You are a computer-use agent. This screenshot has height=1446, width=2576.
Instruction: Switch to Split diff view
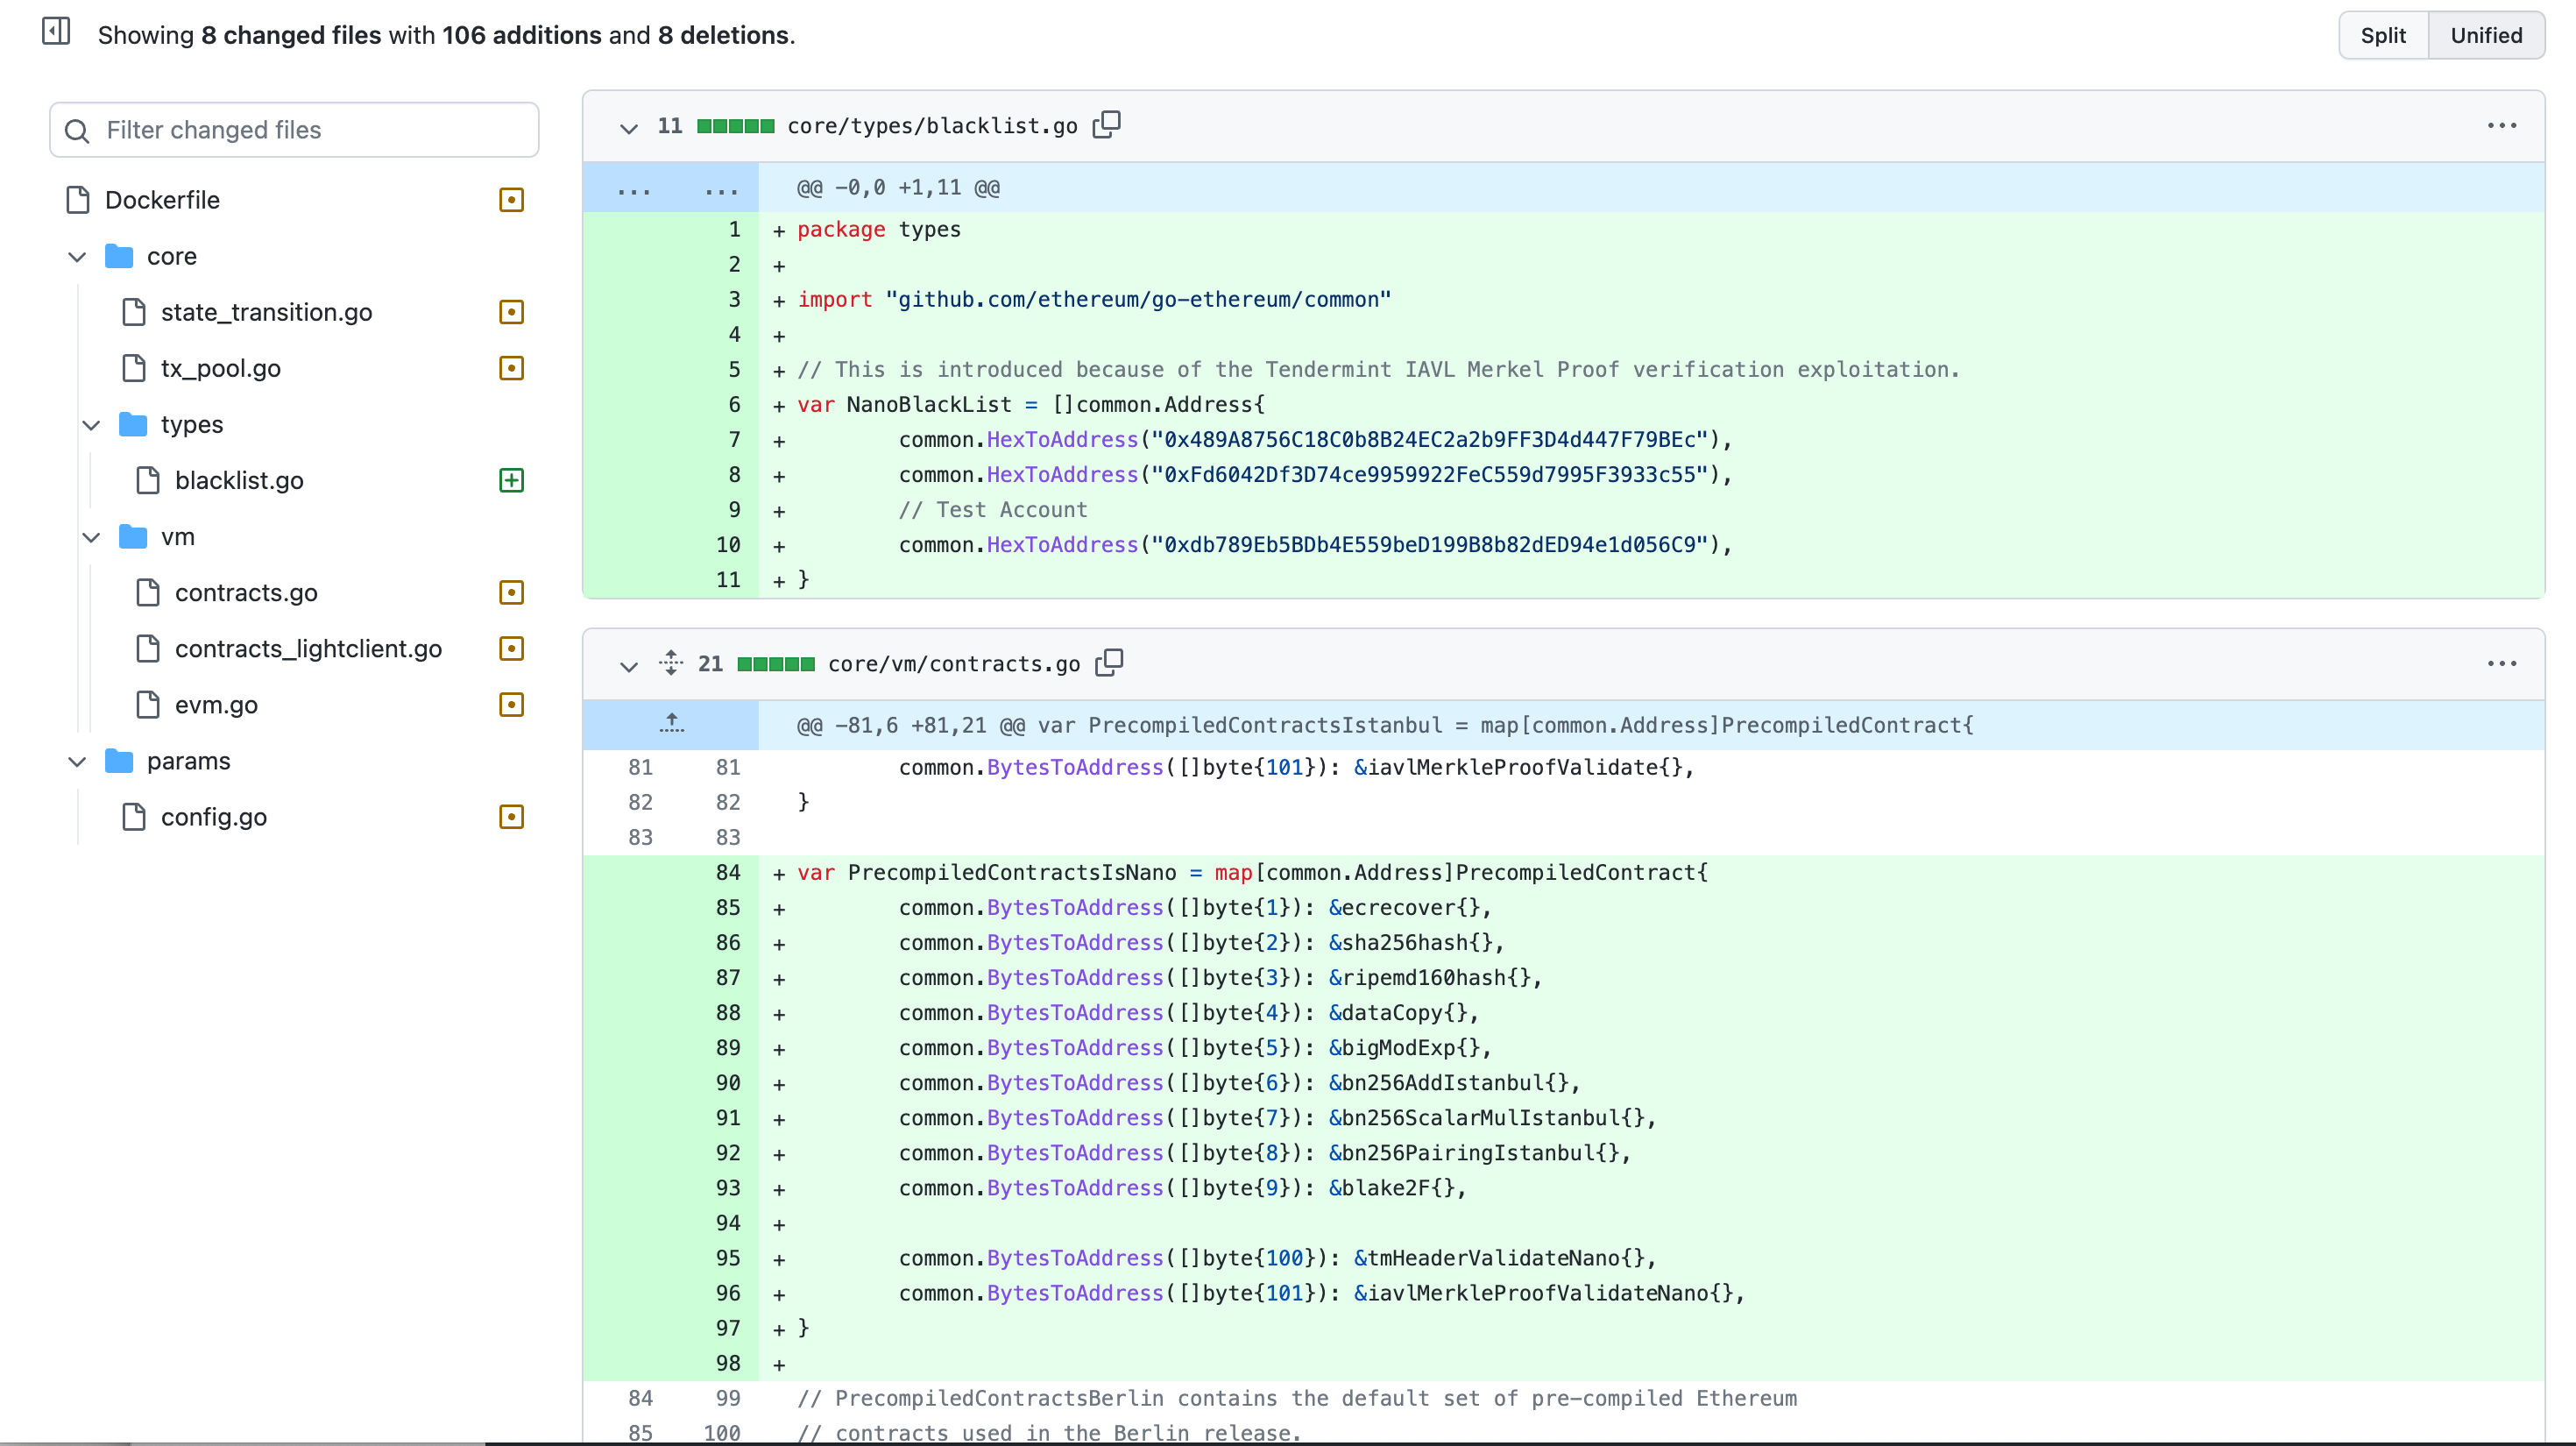[2382, 36]
